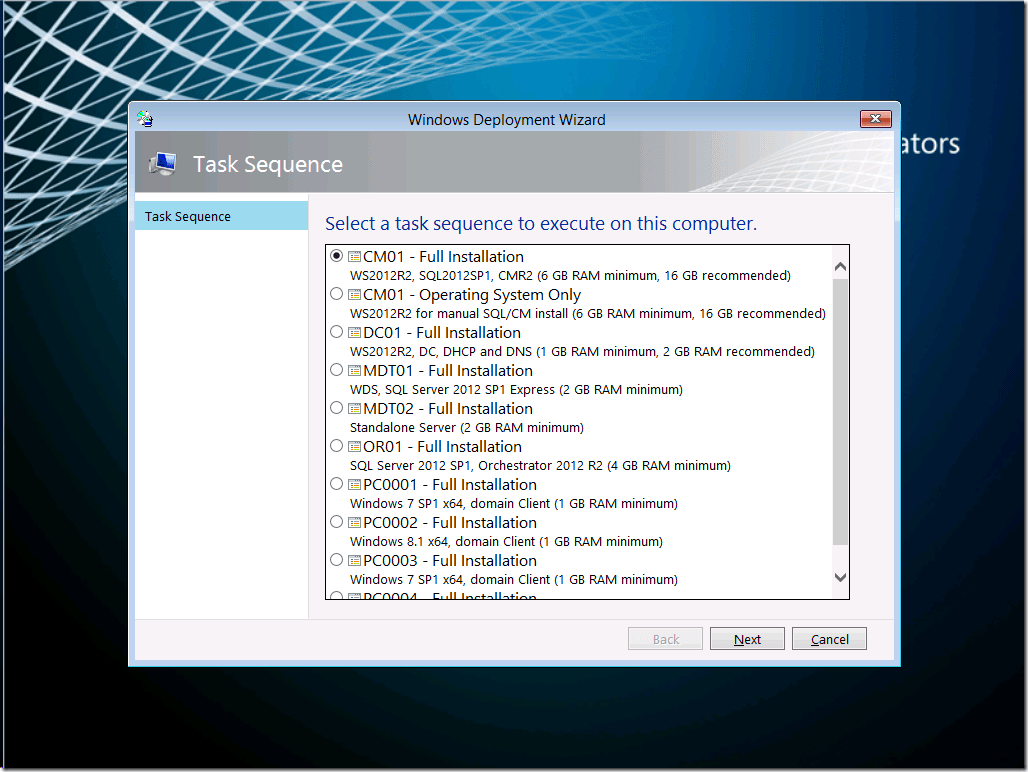This screenshot has width=1028, height=772.
Task: Choose OR01 - Full Installation radio button
Action: click(336, 446)
